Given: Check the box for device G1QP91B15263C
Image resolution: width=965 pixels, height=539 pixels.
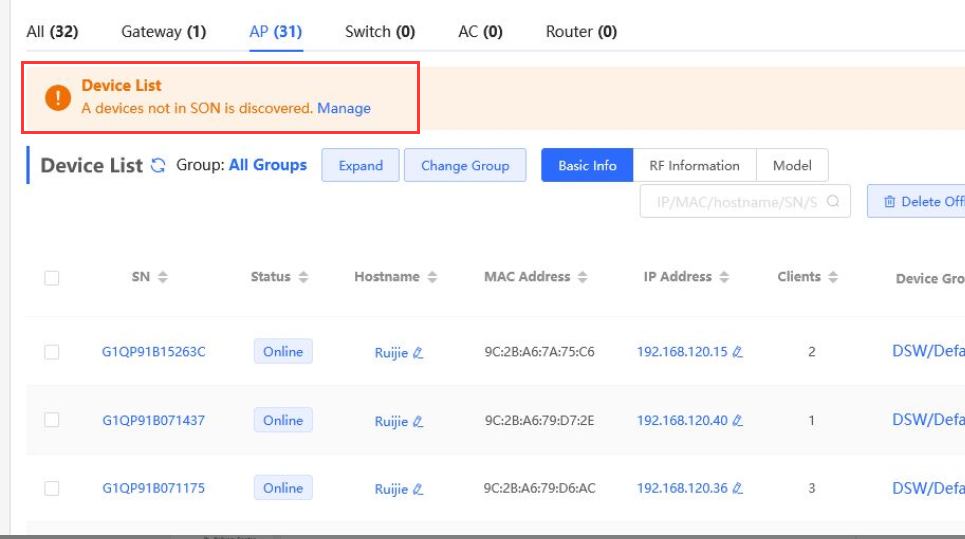Looking at the screenshot, I should point(52,352).
